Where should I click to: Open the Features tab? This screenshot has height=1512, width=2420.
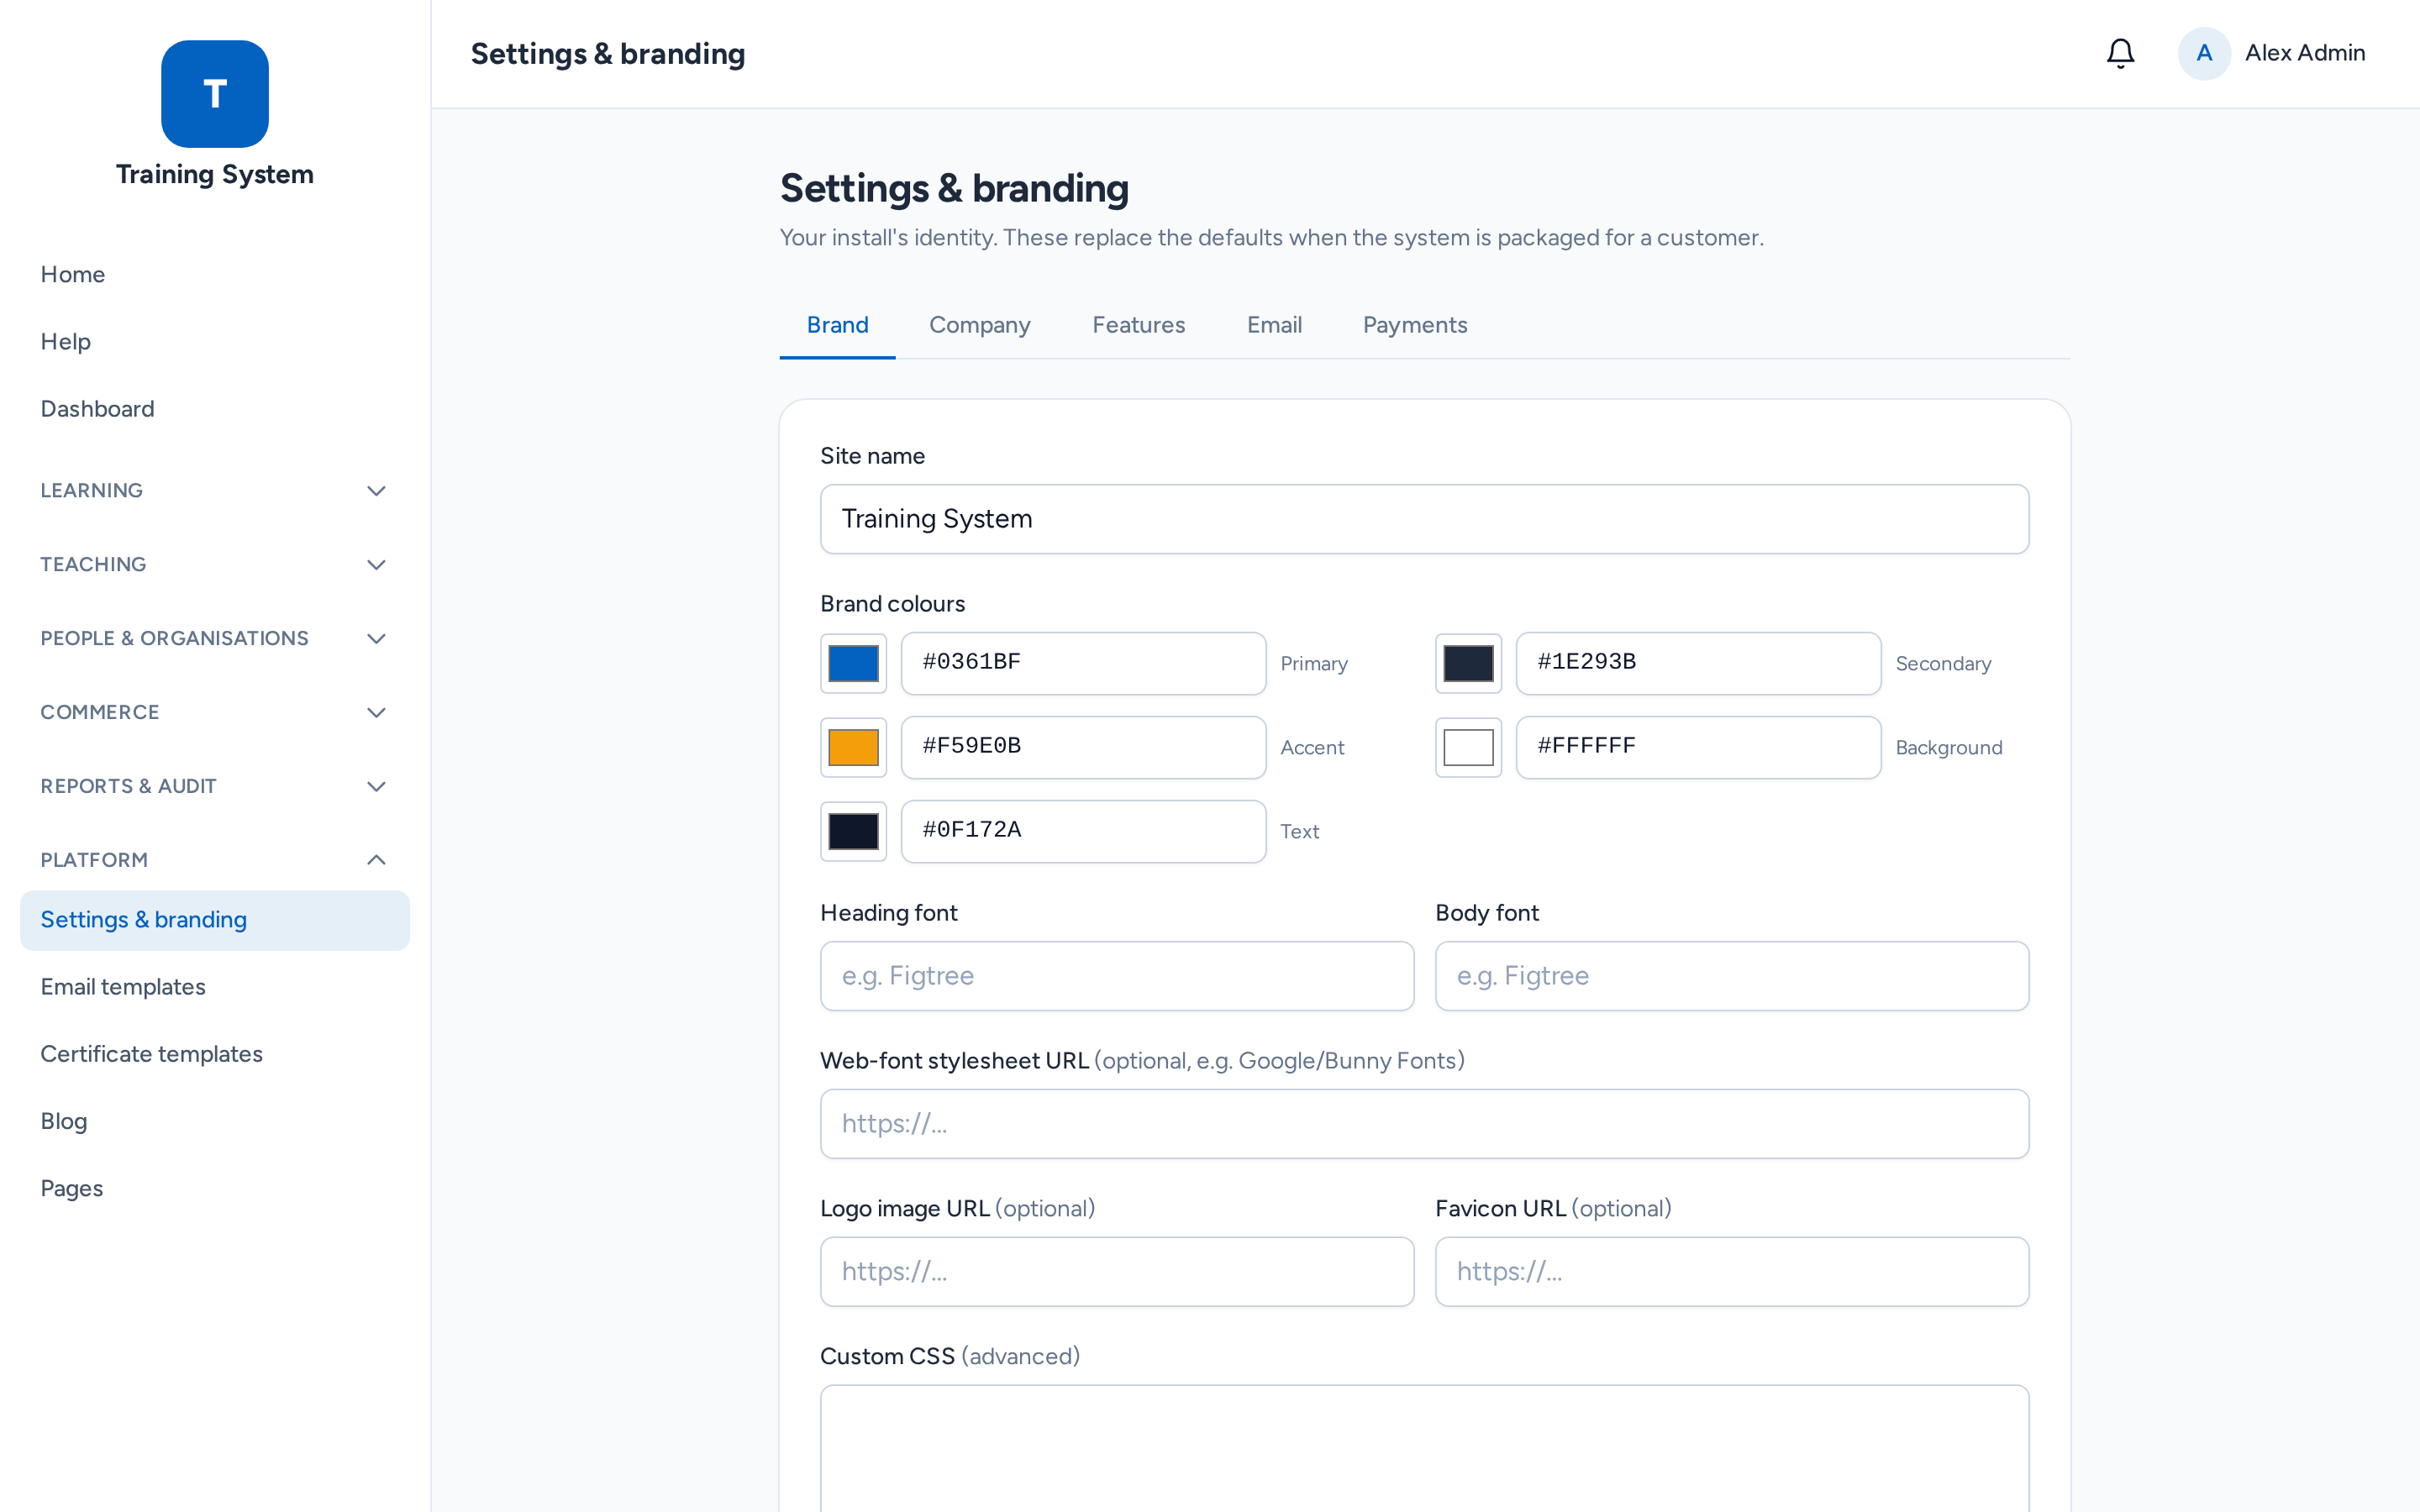[1138, 325]
